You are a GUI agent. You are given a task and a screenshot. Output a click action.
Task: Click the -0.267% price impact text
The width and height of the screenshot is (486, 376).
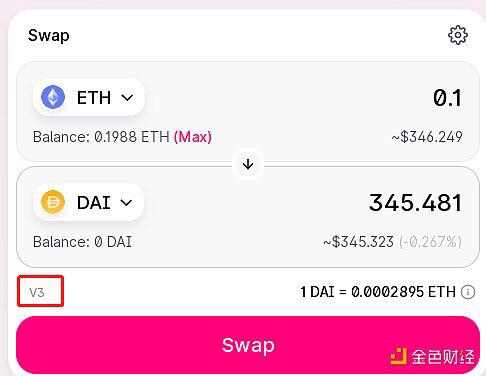430,242
